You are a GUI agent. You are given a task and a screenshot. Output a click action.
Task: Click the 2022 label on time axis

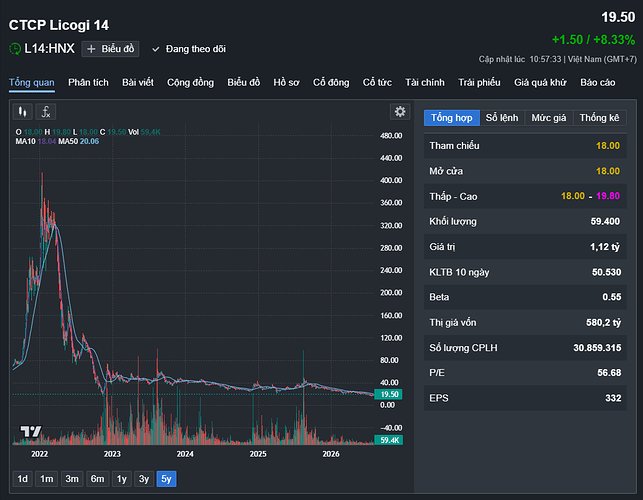39,454
